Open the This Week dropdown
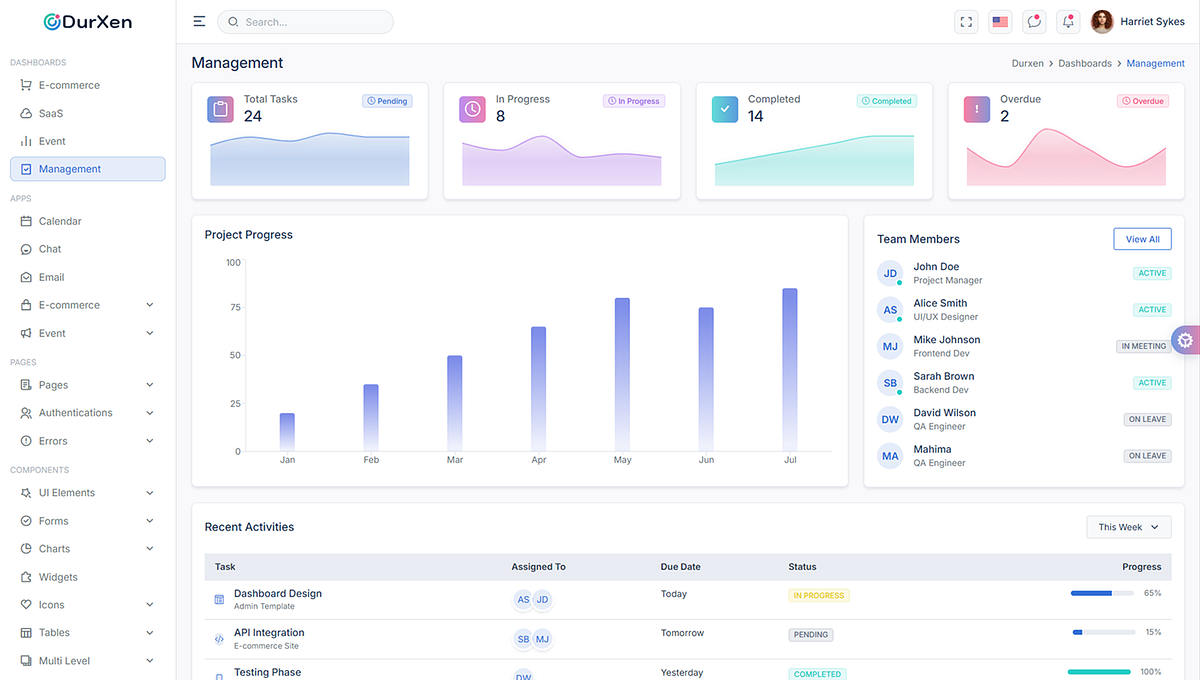1200x680 pixels. [1128, 527]
